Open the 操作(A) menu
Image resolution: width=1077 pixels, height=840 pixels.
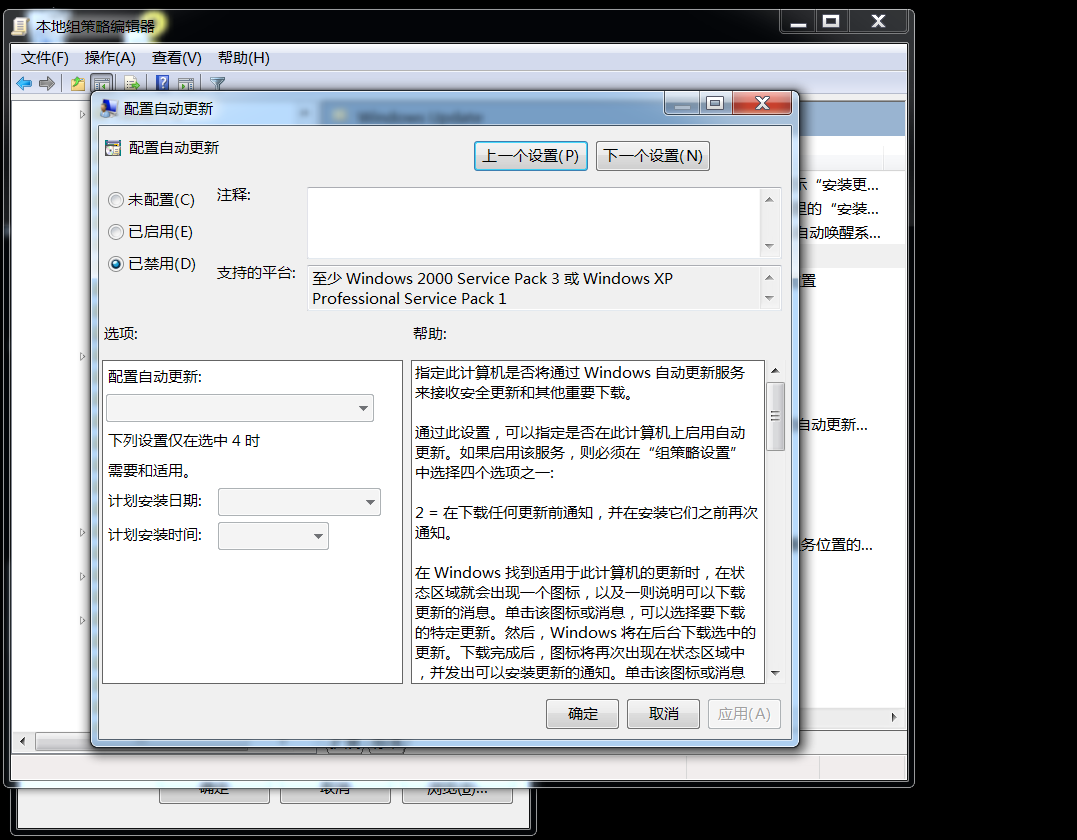[110, 58]
